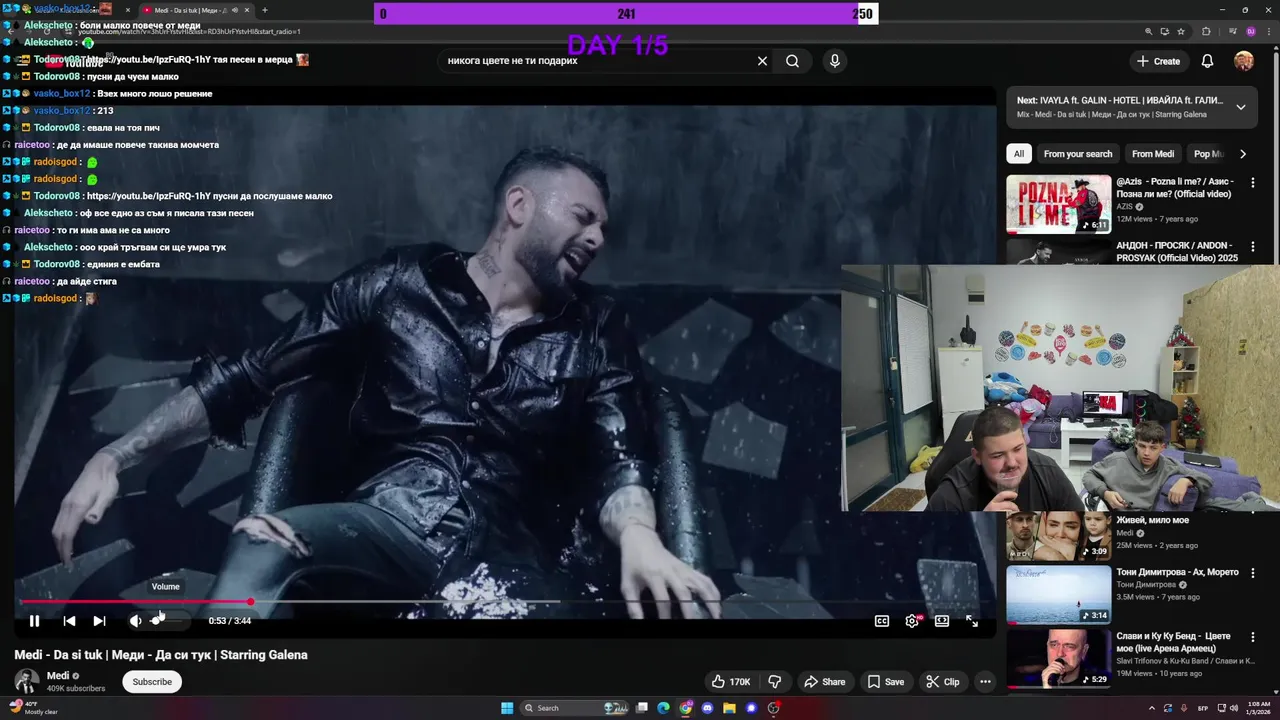Run search with the magnifier button
The image size is (1280, 720).
[792, 61]
